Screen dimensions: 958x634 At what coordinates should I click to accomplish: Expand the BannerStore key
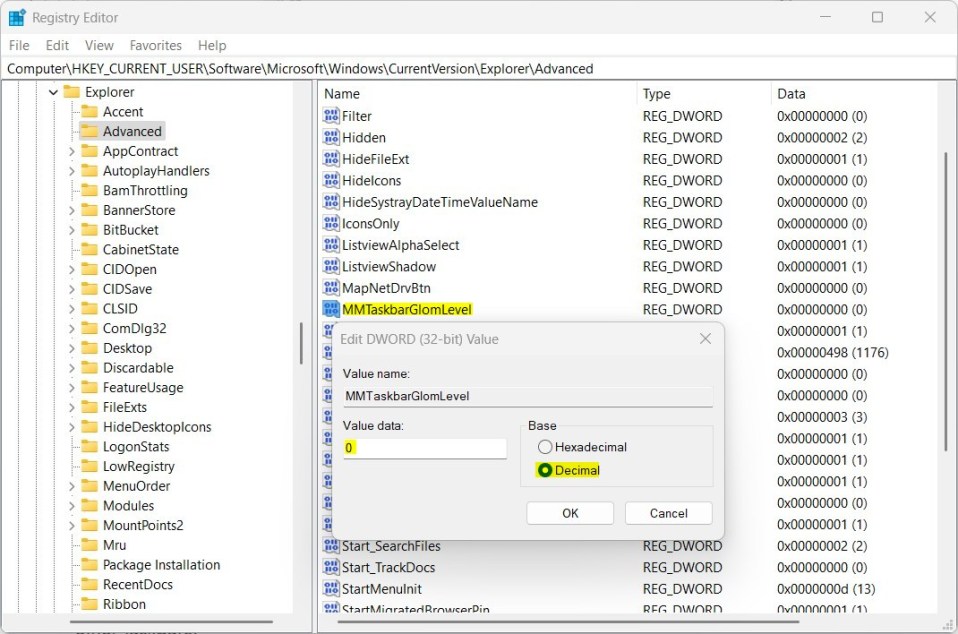point(71,210)
